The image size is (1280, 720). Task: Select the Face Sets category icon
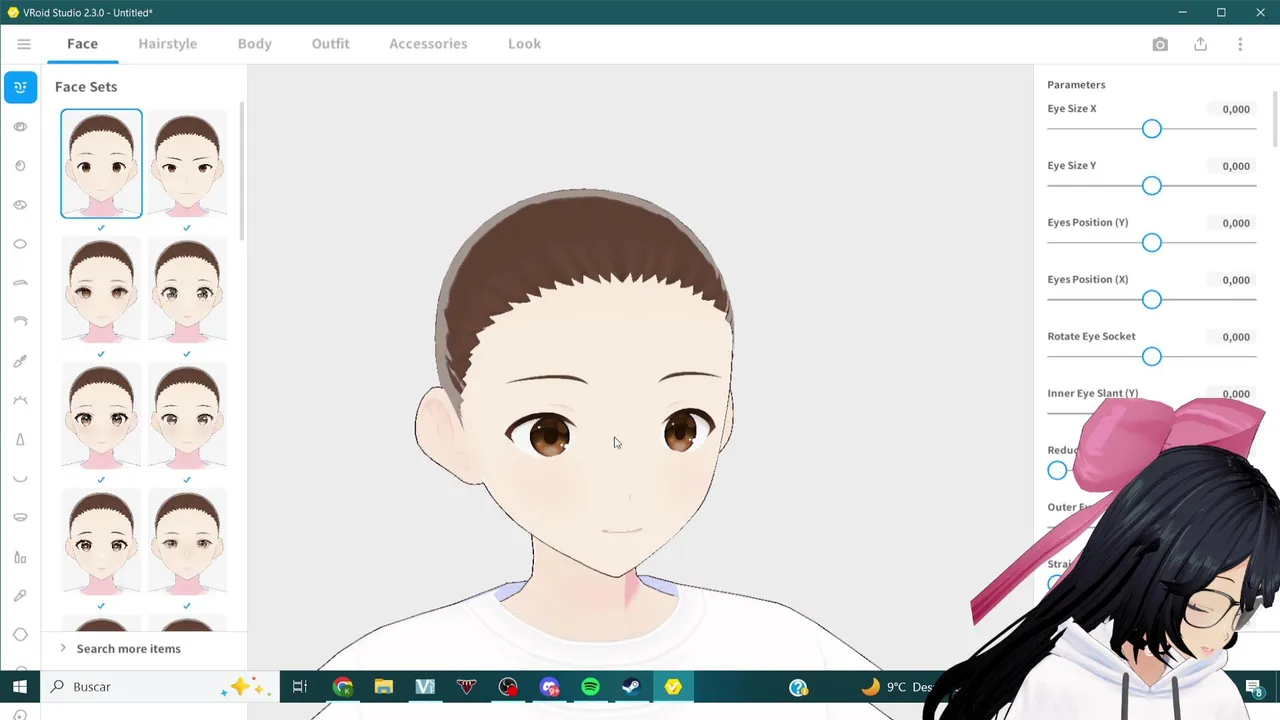pos(20,87)
